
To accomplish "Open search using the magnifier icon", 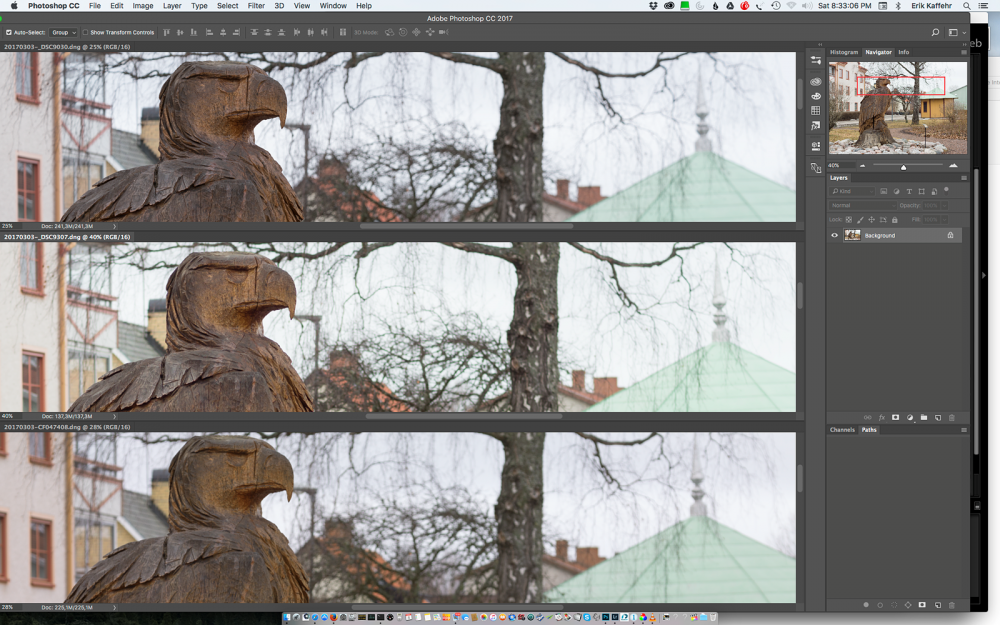I will click(x=935, y=32).
